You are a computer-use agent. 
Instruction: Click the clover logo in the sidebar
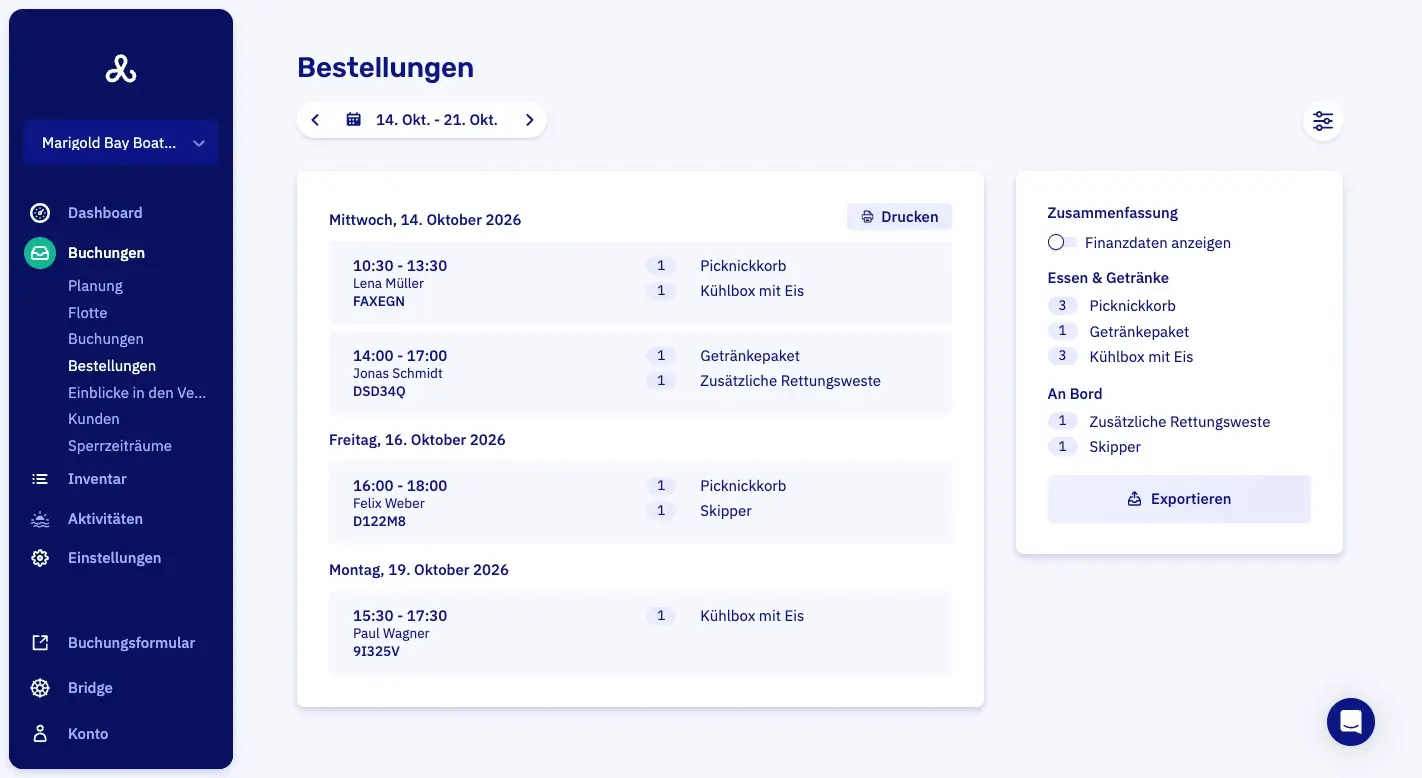click(121, 69)
